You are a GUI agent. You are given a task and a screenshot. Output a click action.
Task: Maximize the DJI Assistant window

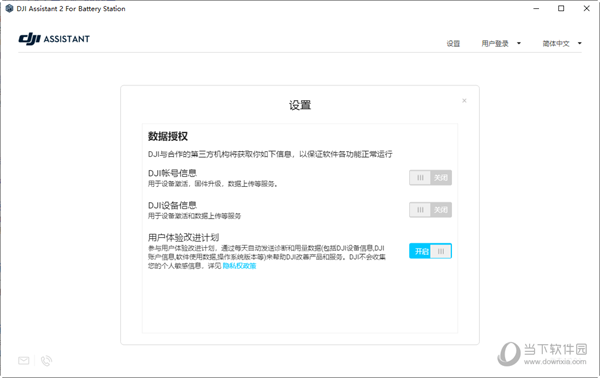[x=561, y=8]
